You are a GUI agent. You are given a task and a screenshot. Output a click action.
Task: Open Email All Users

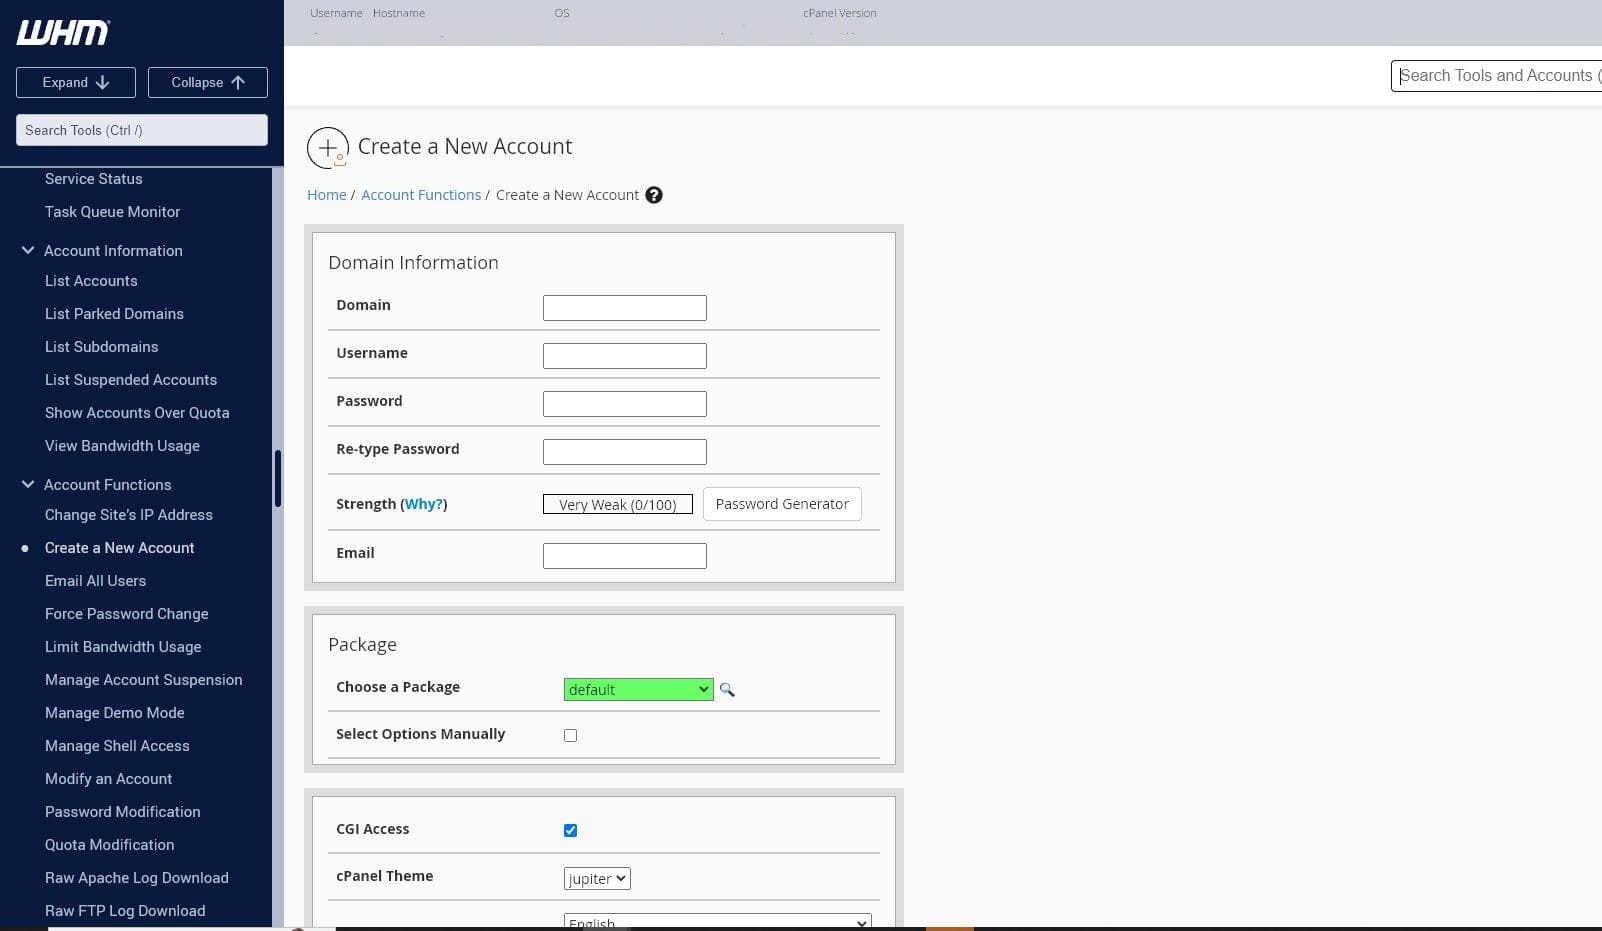tap(95, 581)
